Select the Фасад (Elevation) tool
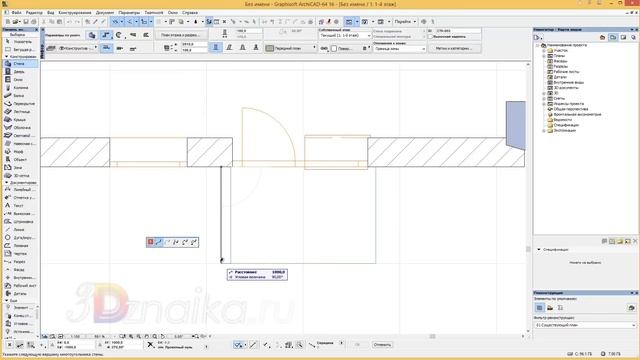This screenshot has height=360, width=640. pos(20,270)
